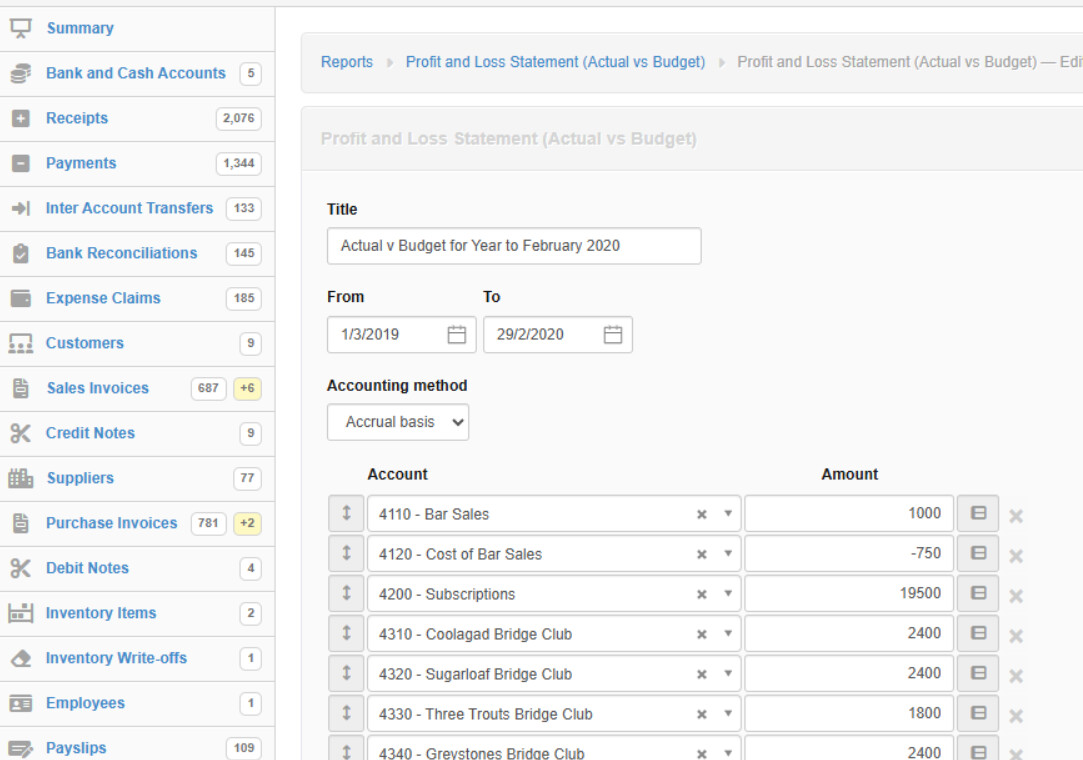Screen dimensions: 1083x760
Task: Open the From date calendar picker
Action: (x=457, y=334)
